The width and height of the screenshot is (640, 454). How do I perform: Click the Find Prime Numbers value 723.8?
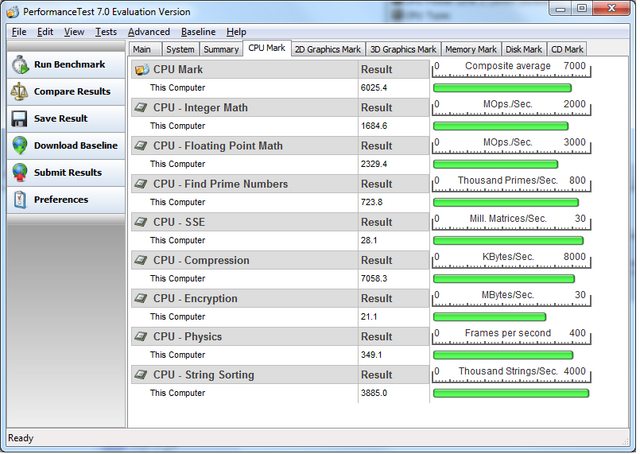(x=371, y=203)
